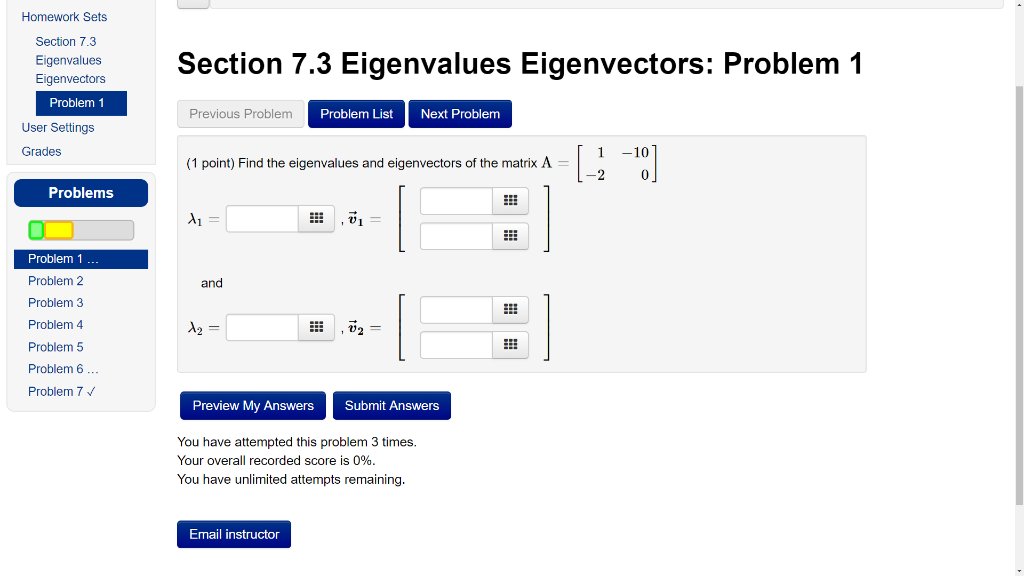The height and width of the screenshot is (576, 1024).
Task: Navigate to Problem 5
Action: tap(56, 346)
